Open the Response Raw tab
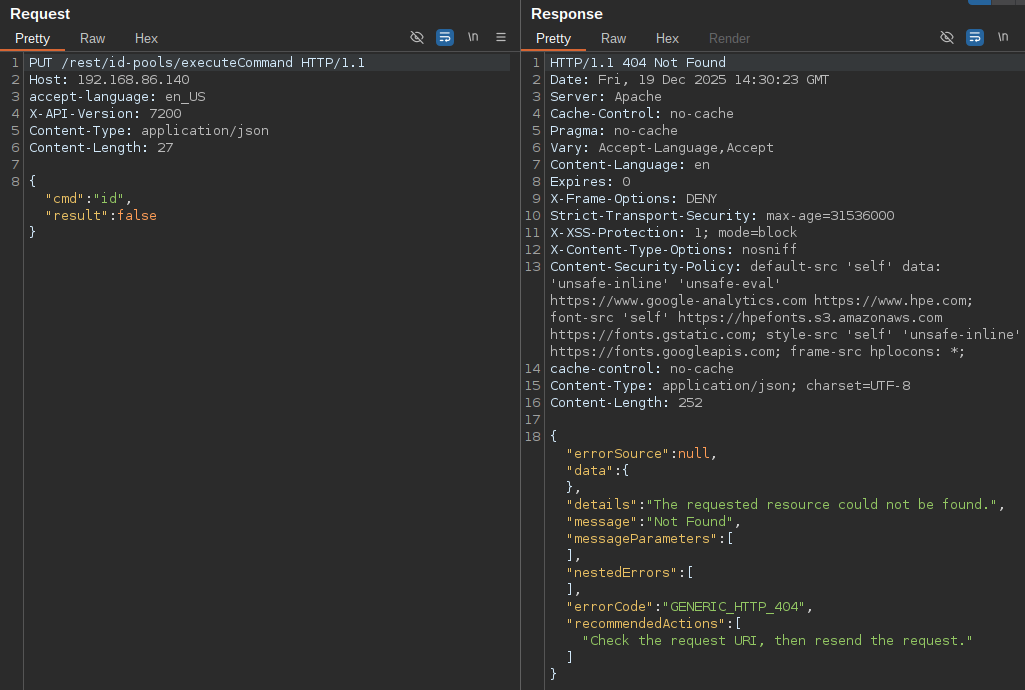Image resolution: width=1025 pixels, height=690 pixels. coord(613,39)
